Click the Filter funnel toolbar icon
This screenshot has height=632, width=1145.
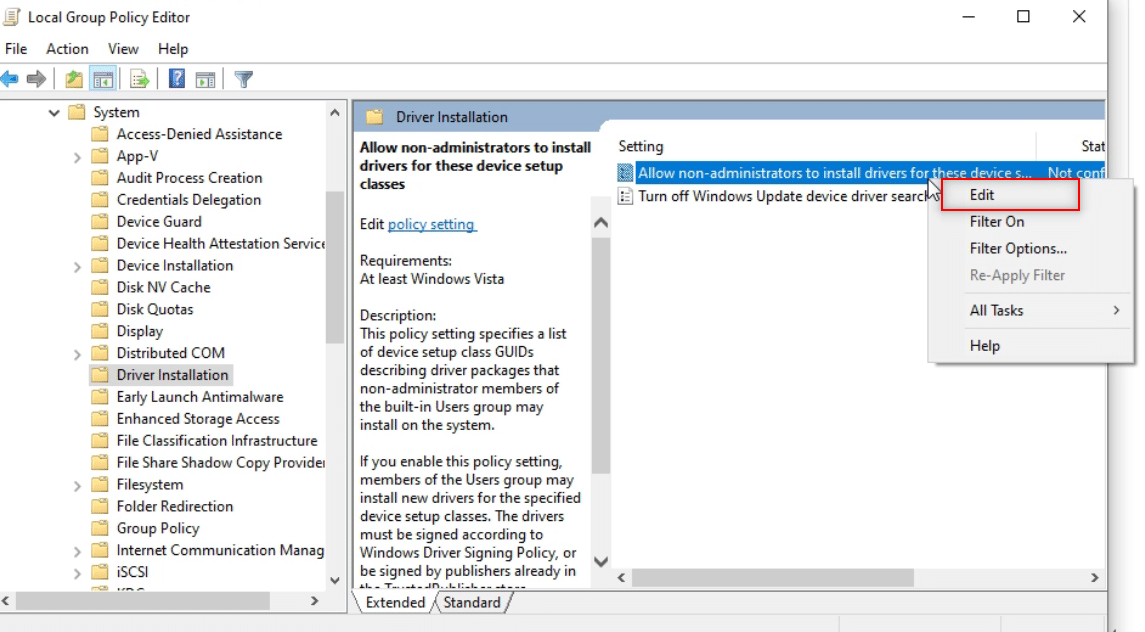point(244,79)
